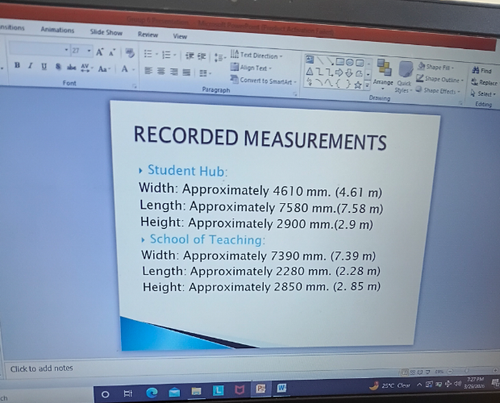500x403 pixels.
Task: Select the Down Arrow shape
Action: click(x=349, y=73)
